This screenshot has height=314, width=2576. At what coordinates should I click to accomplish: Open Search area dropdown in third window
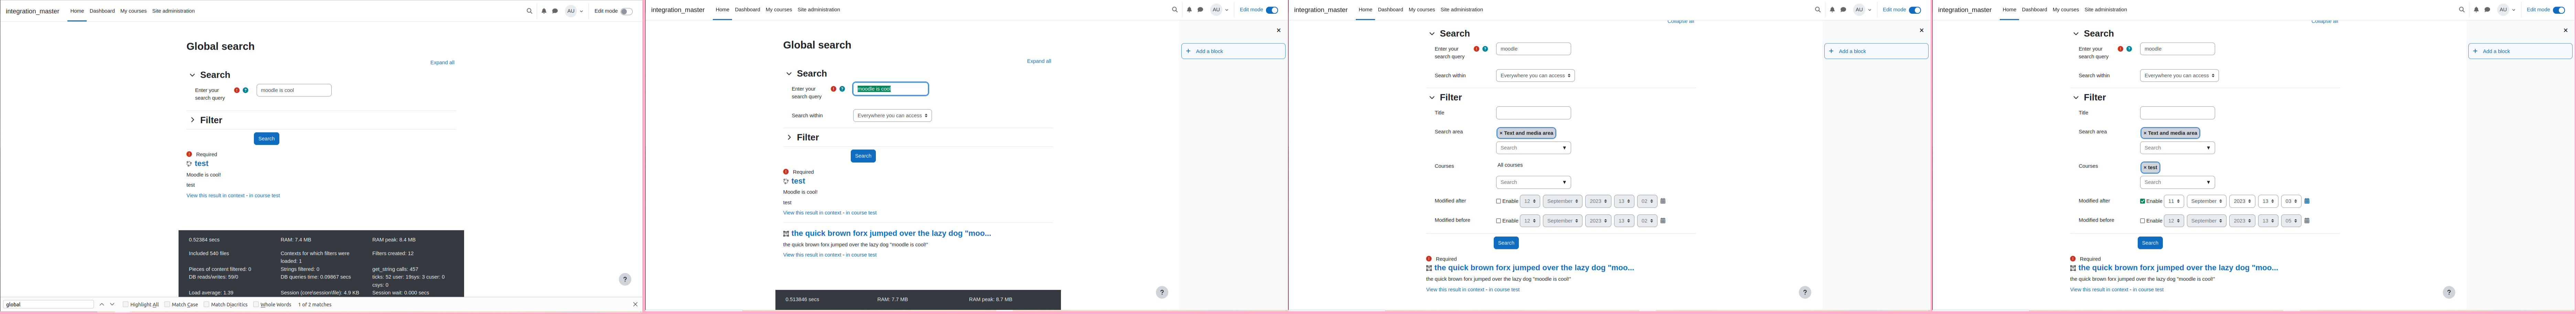point(1533,148)
